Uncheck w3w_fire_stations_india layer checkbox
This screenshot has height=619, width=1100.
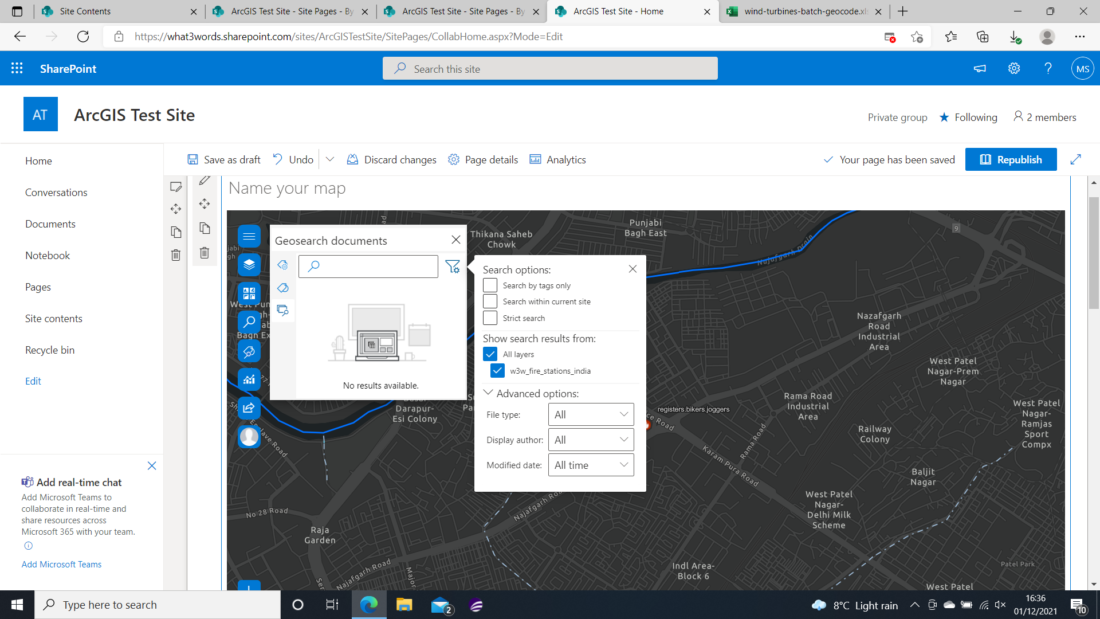(x=497, y=371)
